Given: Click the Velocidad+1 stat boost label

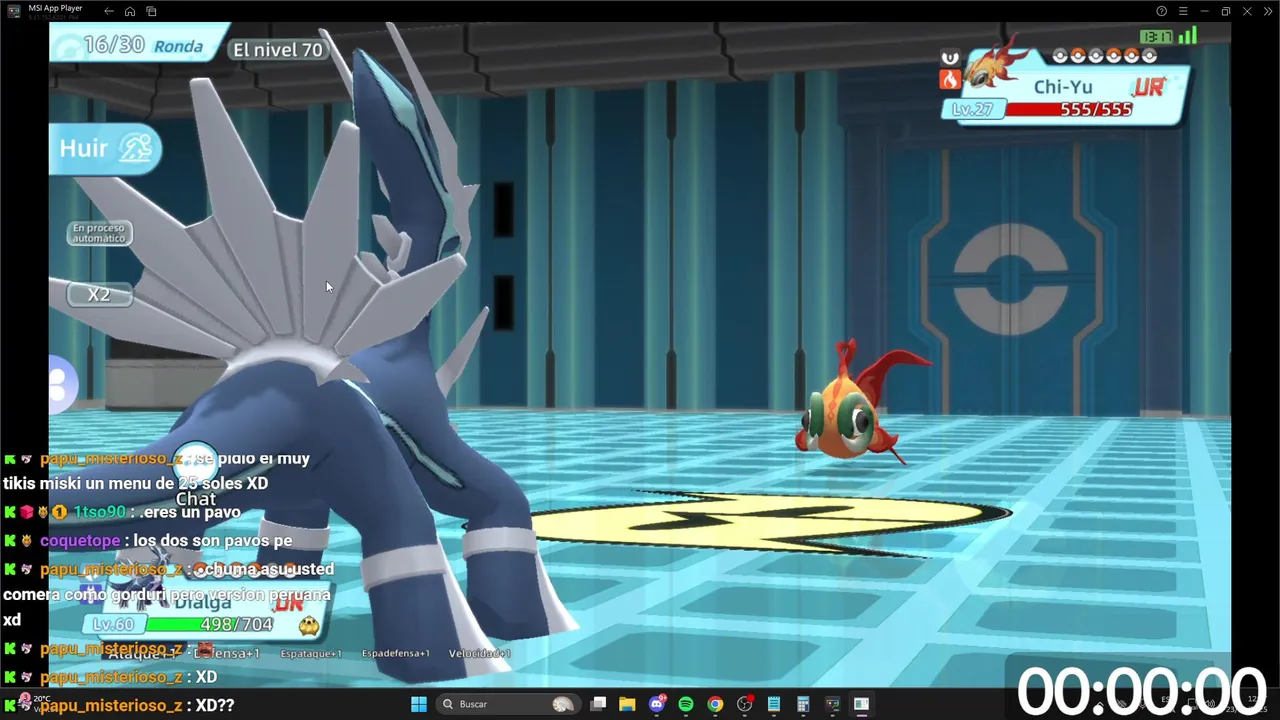Looking at the screenshot, I should tap(480, 653).
